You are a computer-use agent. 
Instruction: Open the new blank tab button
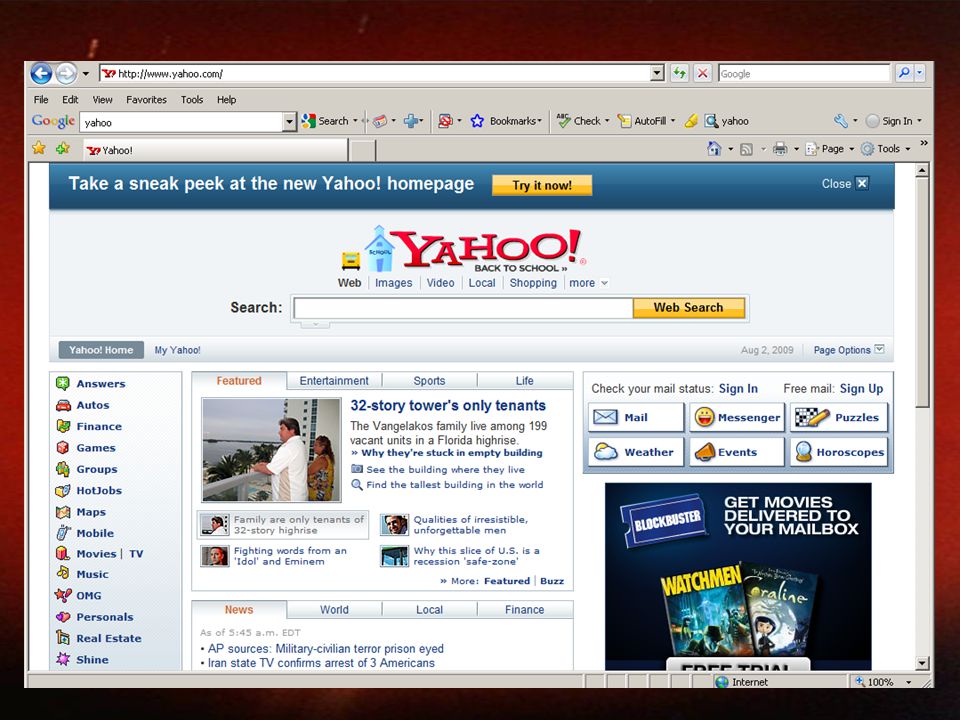pos(363,150)
